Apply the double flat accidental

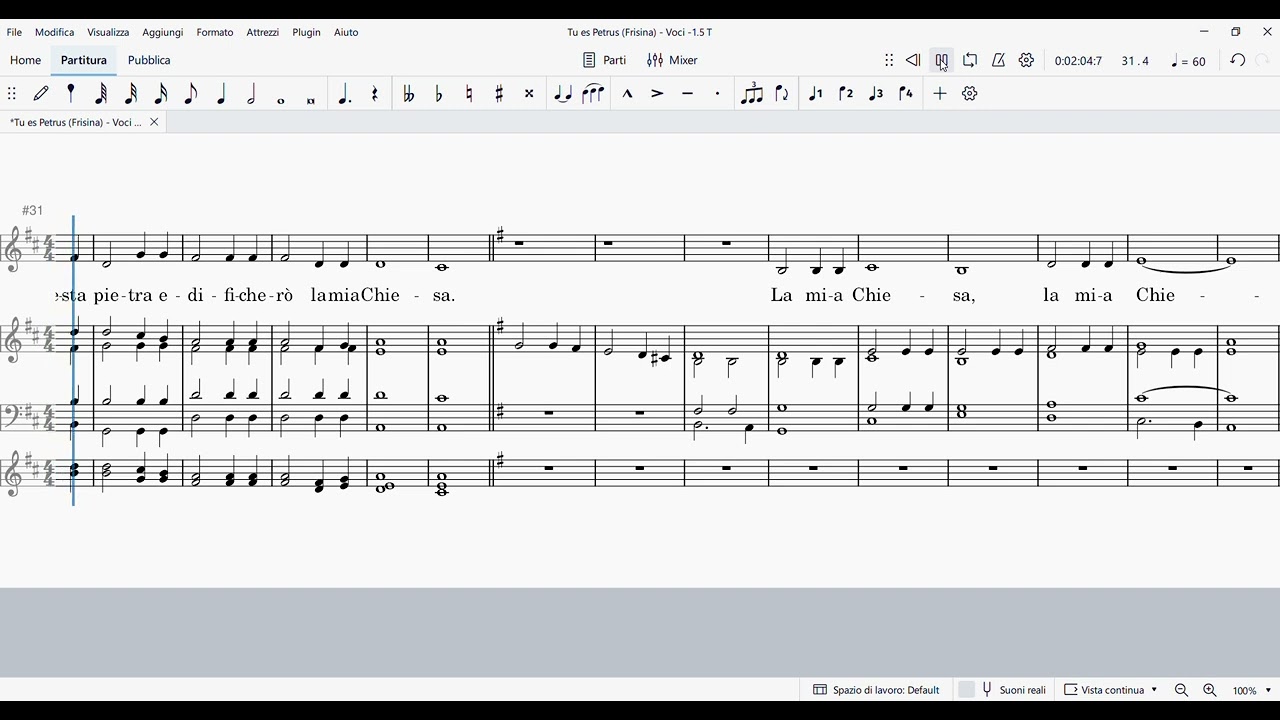coord(408,94)
